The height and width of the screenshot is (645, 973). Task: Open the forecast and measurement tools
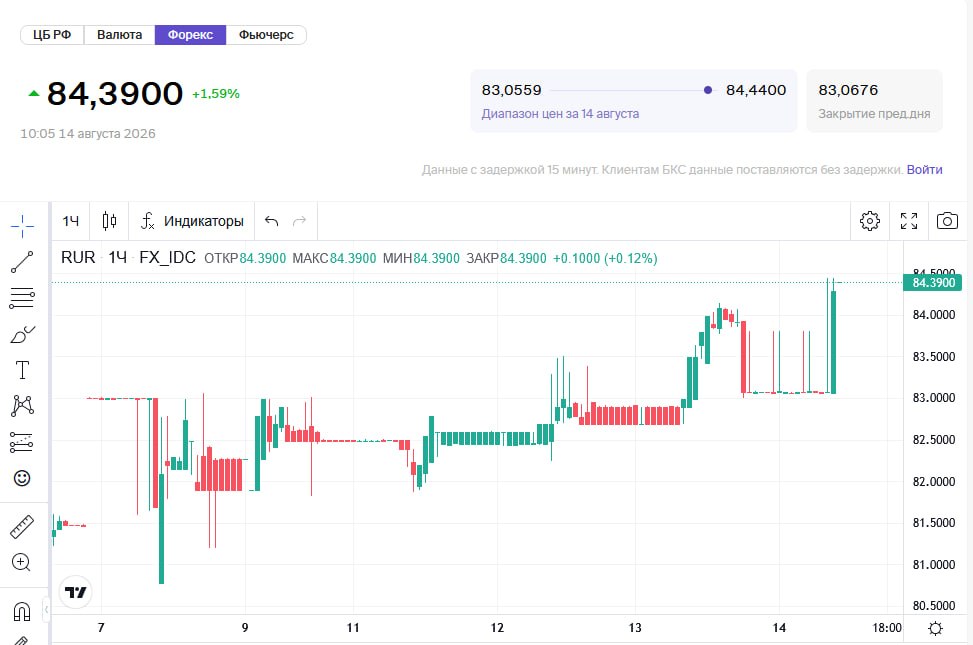[22, 442]
